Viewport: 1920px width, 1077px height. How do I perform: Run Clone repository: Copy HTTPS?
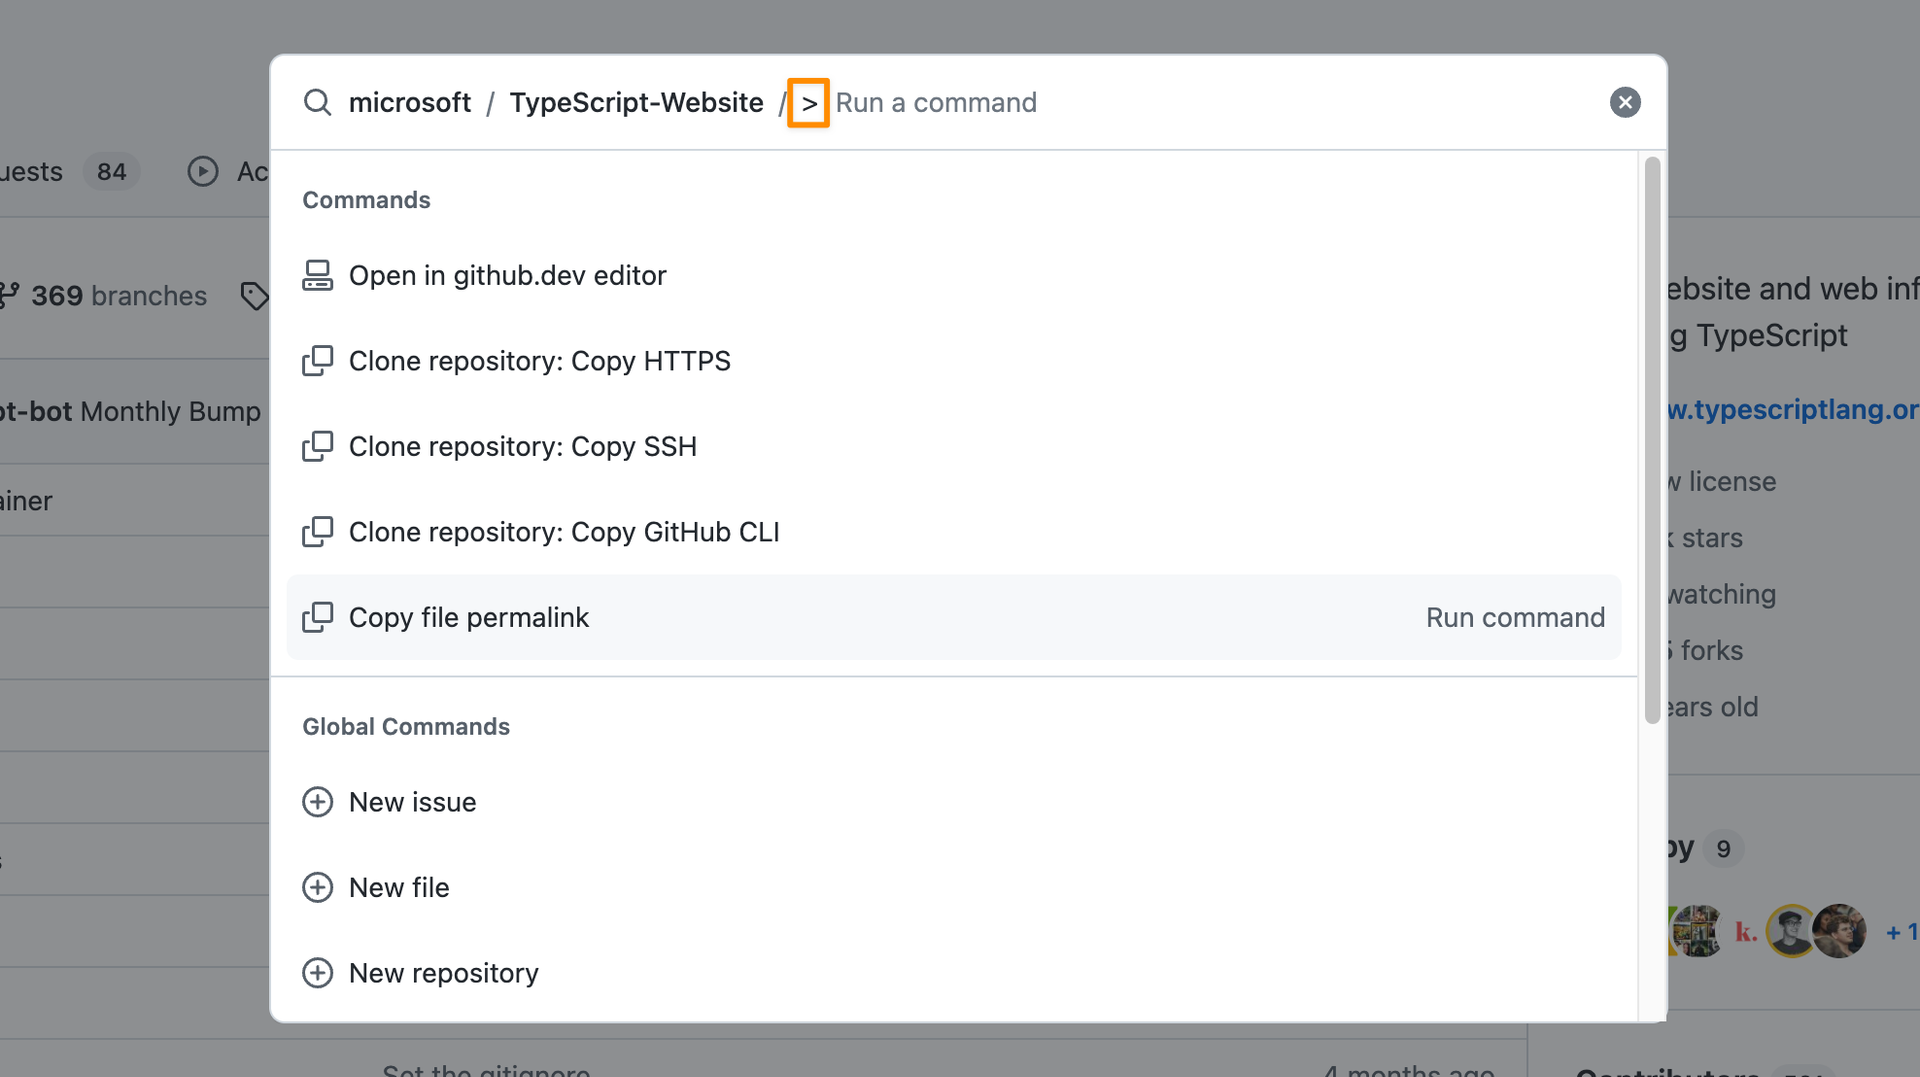point(953,361)
